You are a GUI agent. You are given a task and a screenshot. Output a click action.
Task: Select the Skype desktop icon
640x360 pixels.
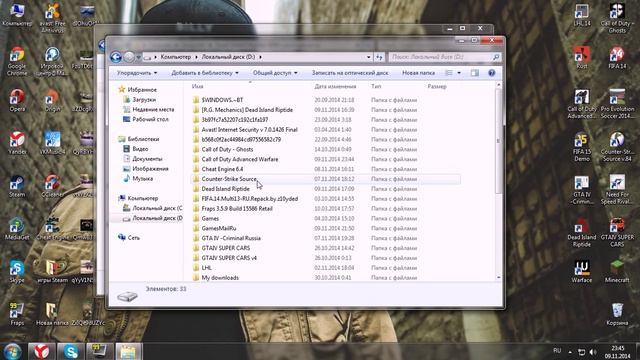click(x=17, y=272)
